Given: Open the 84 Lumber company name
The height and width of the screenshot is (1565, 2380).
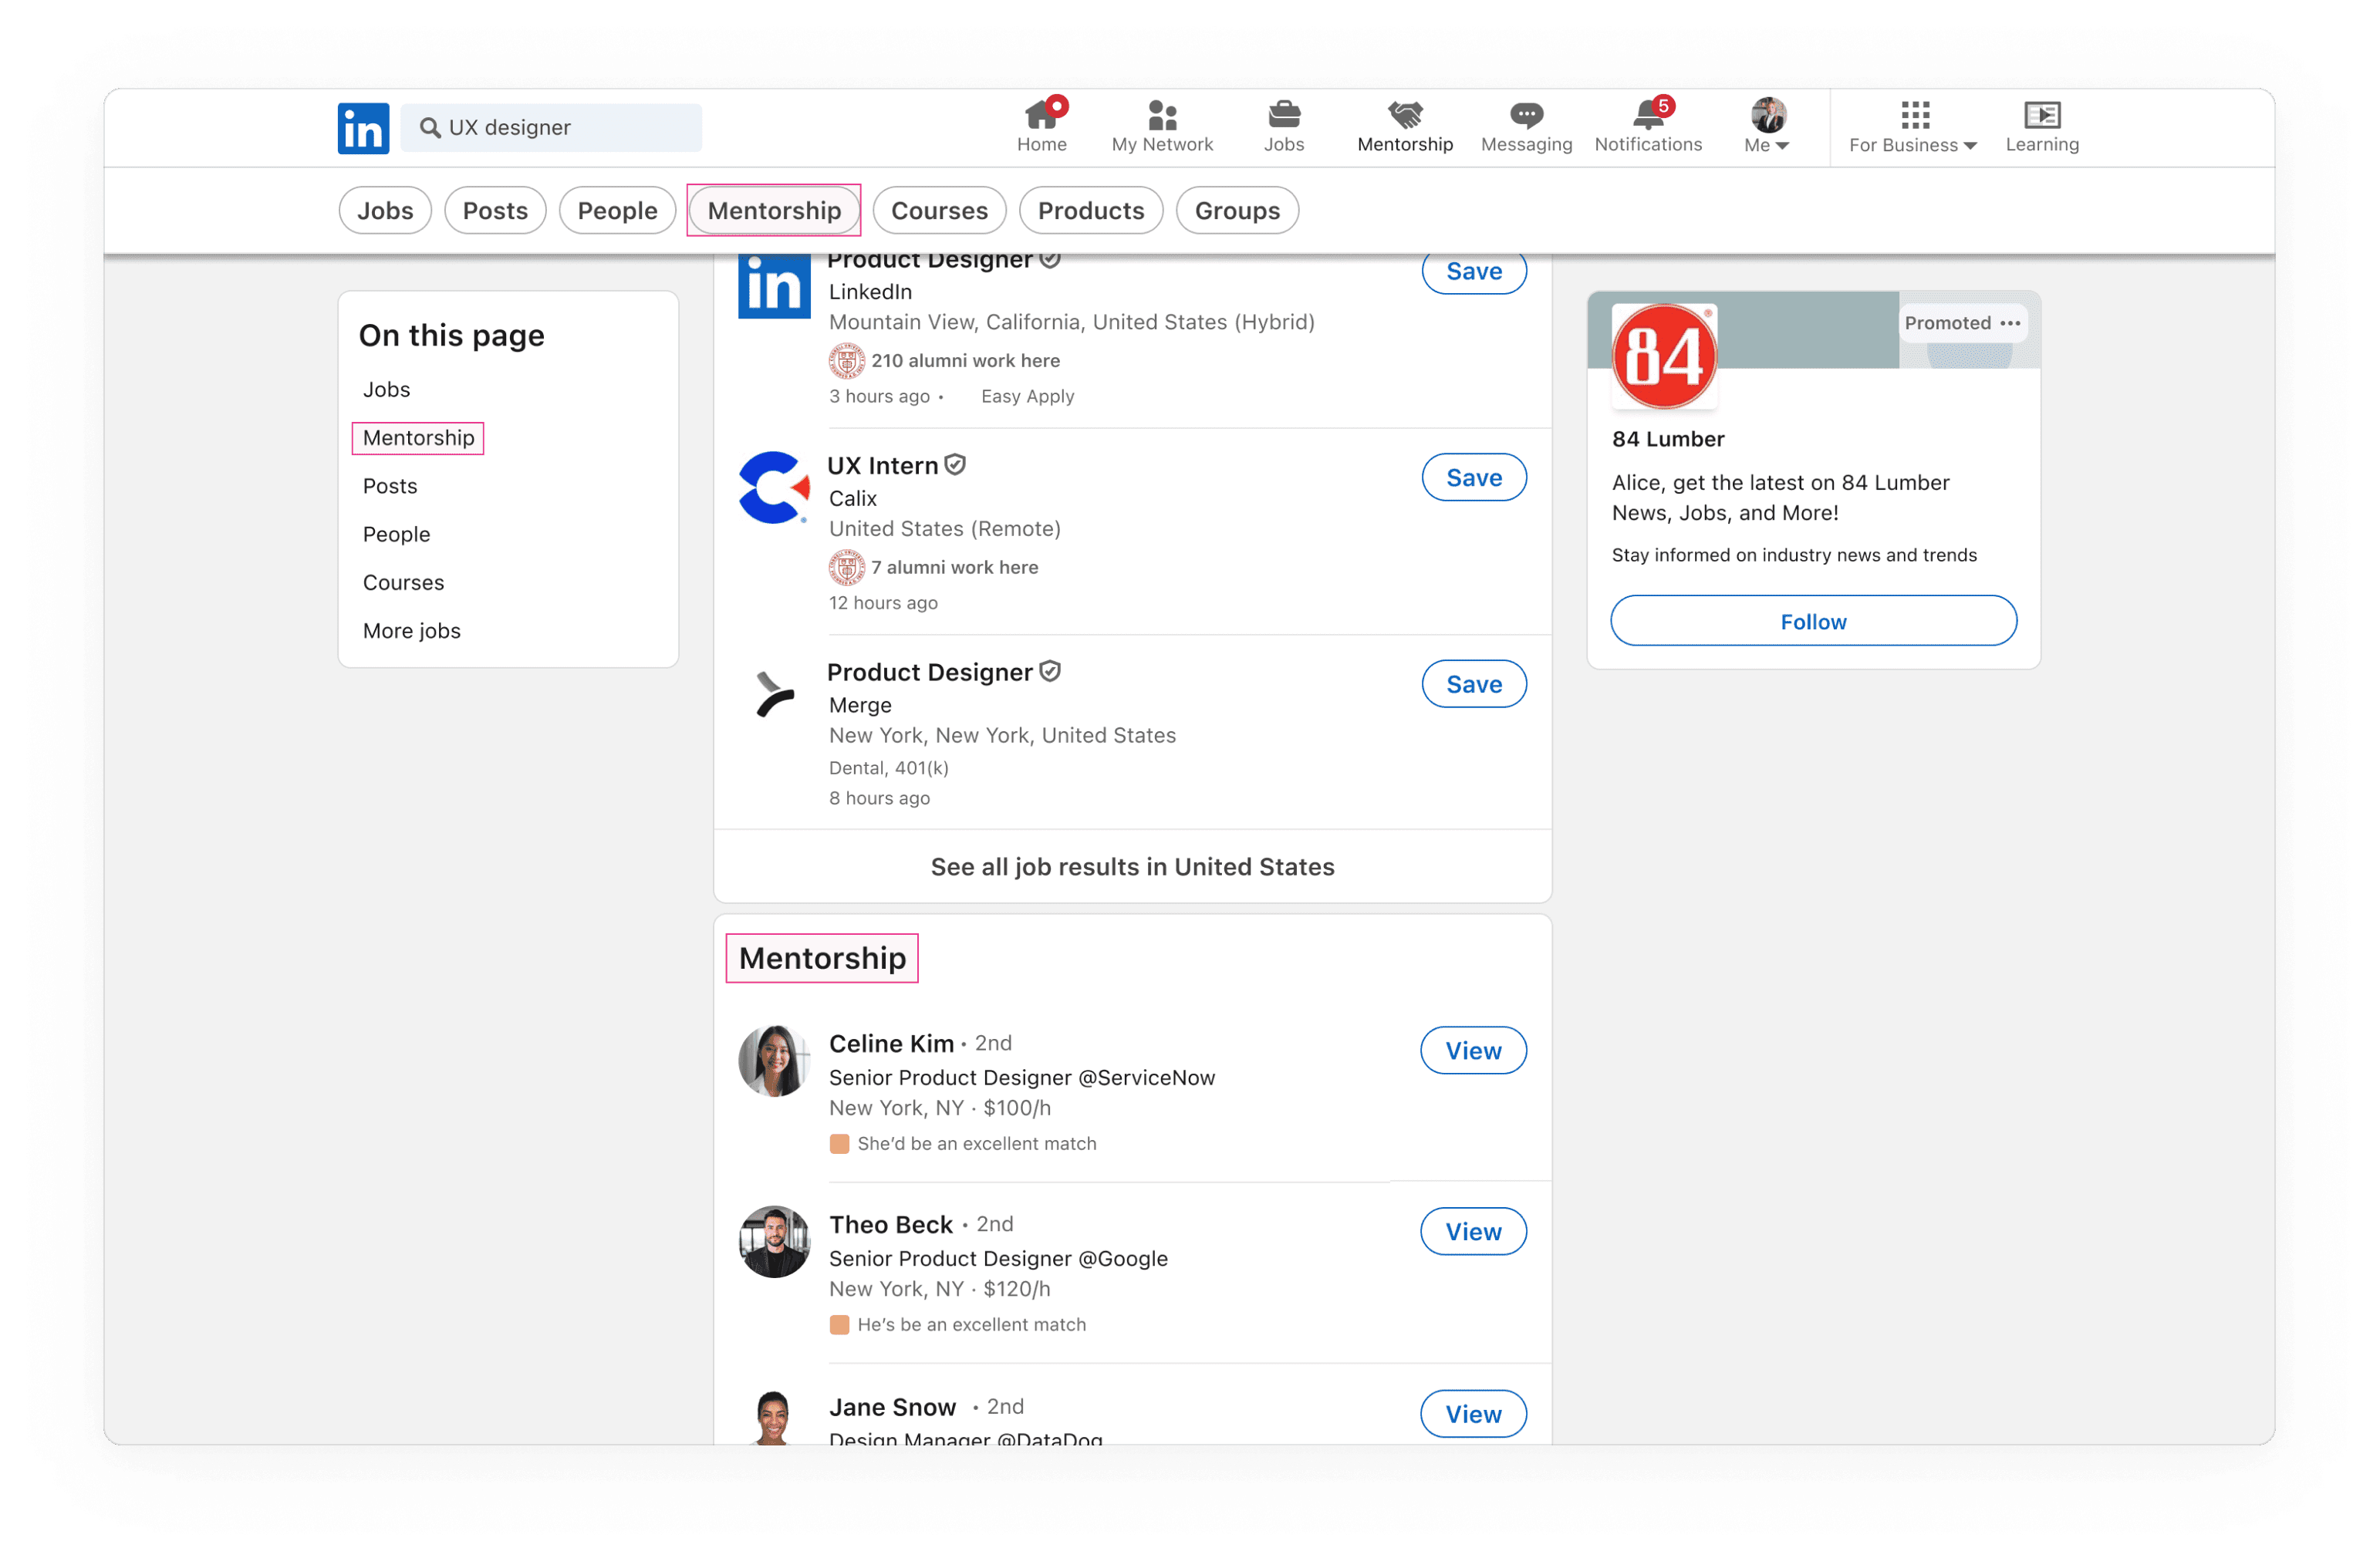Looking at the screenshot, I should tap(1668, 439).
